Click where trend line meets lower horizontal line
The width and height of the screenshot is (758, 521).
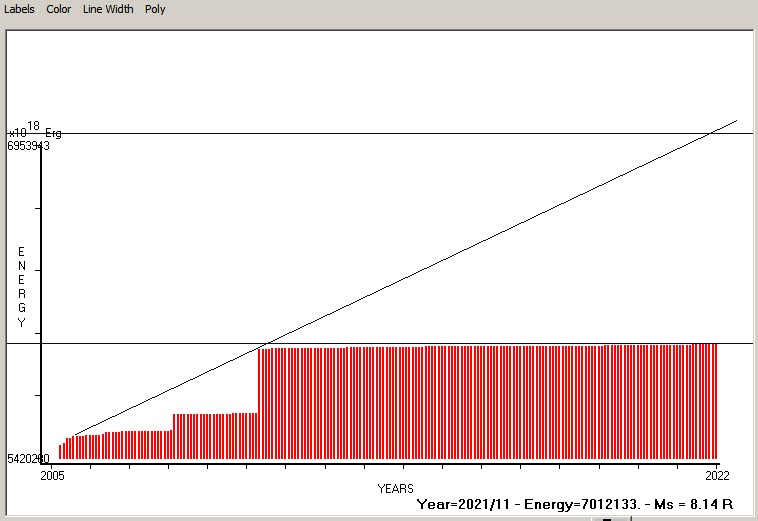click(262, 343)
